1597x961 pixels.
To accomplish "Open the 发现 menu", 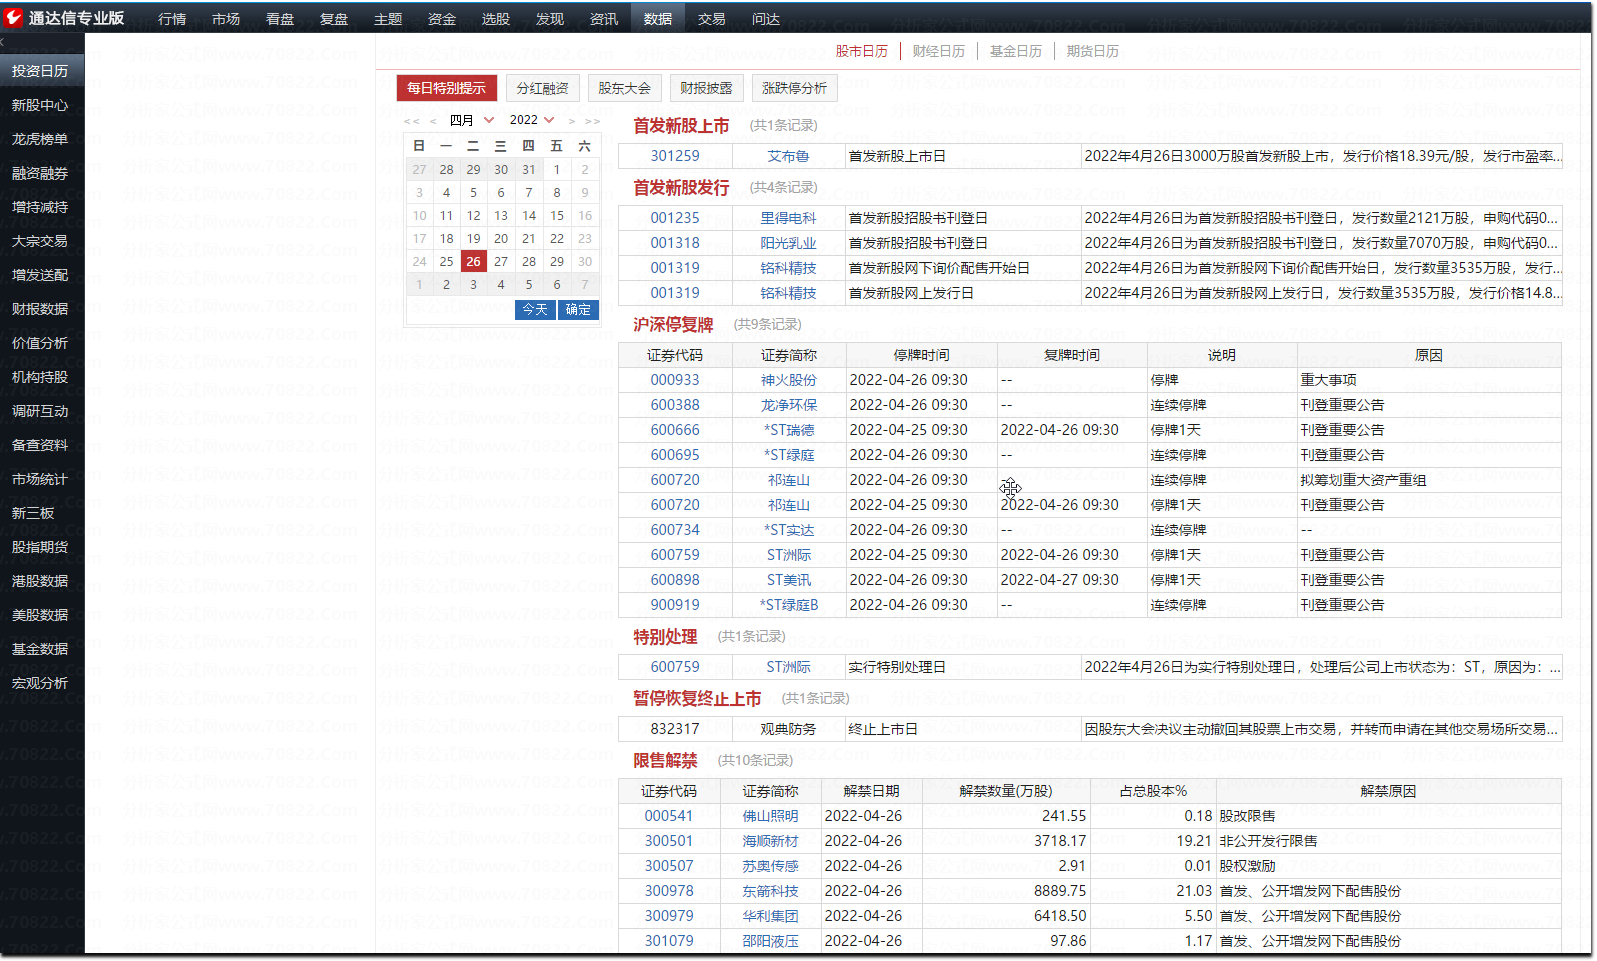I will pyautogui.click(x=550, y=19).
